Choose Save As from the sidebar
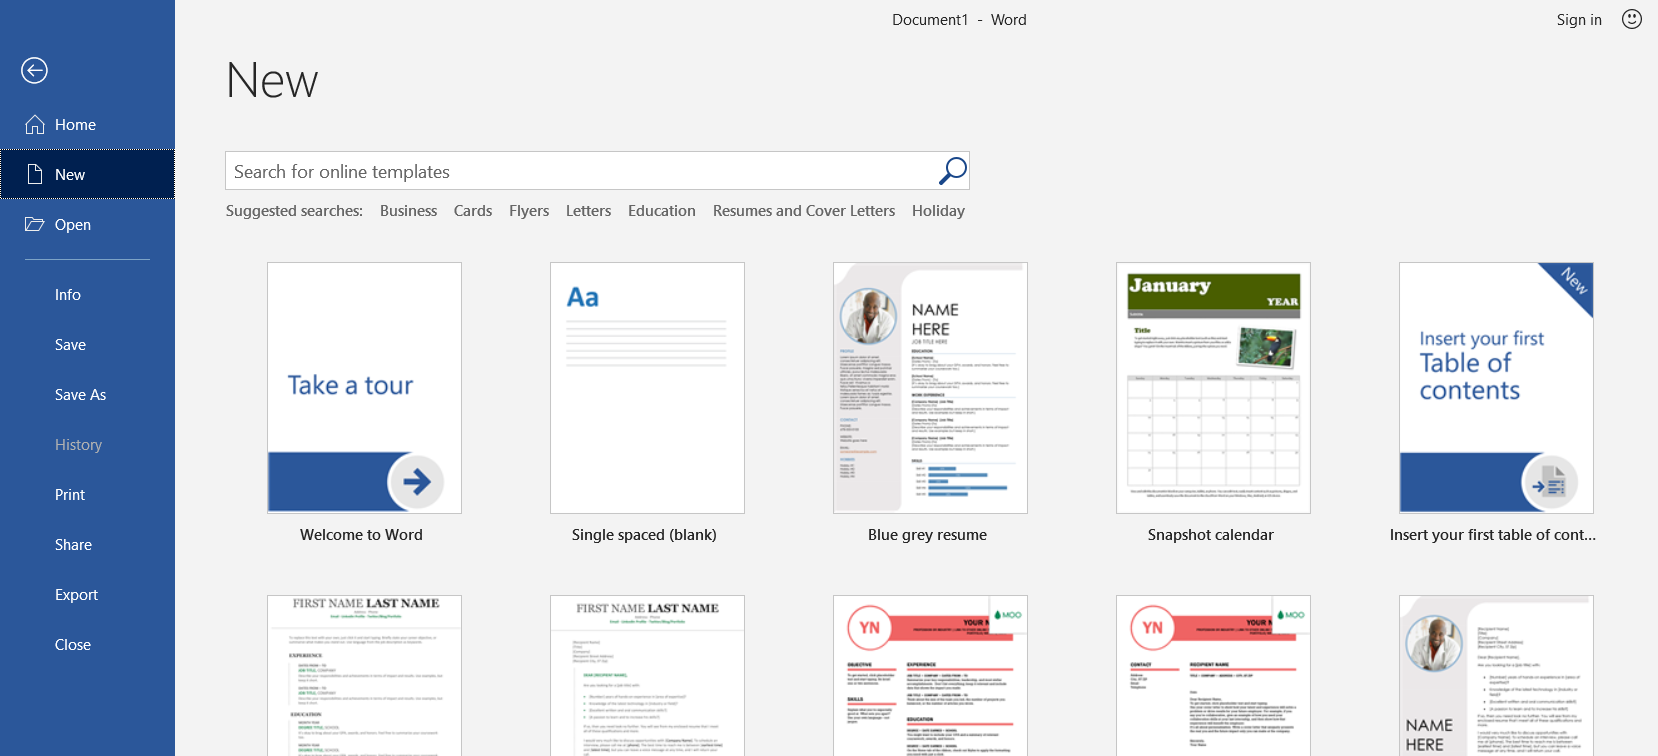Screen dimensions: 1658x756 point(80,394)
